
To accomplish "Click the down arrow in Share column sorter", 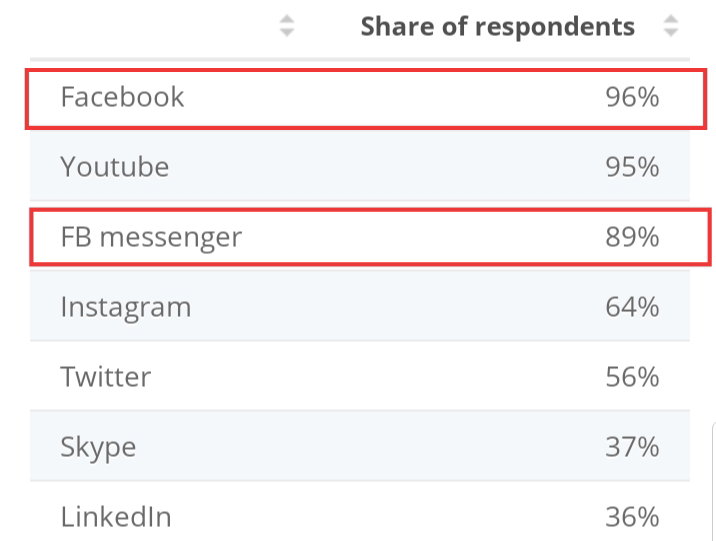I will [671, 32].
